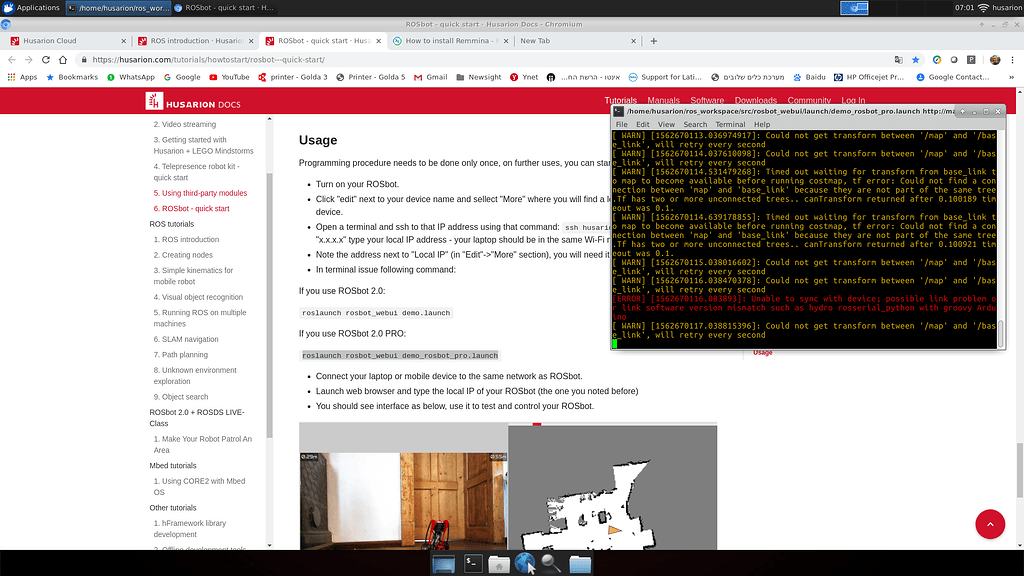The height and width of the screenshot is (576, 1024).
Task: Switch to the 'How to install Remmina' tab
Action: coord(447,42)
